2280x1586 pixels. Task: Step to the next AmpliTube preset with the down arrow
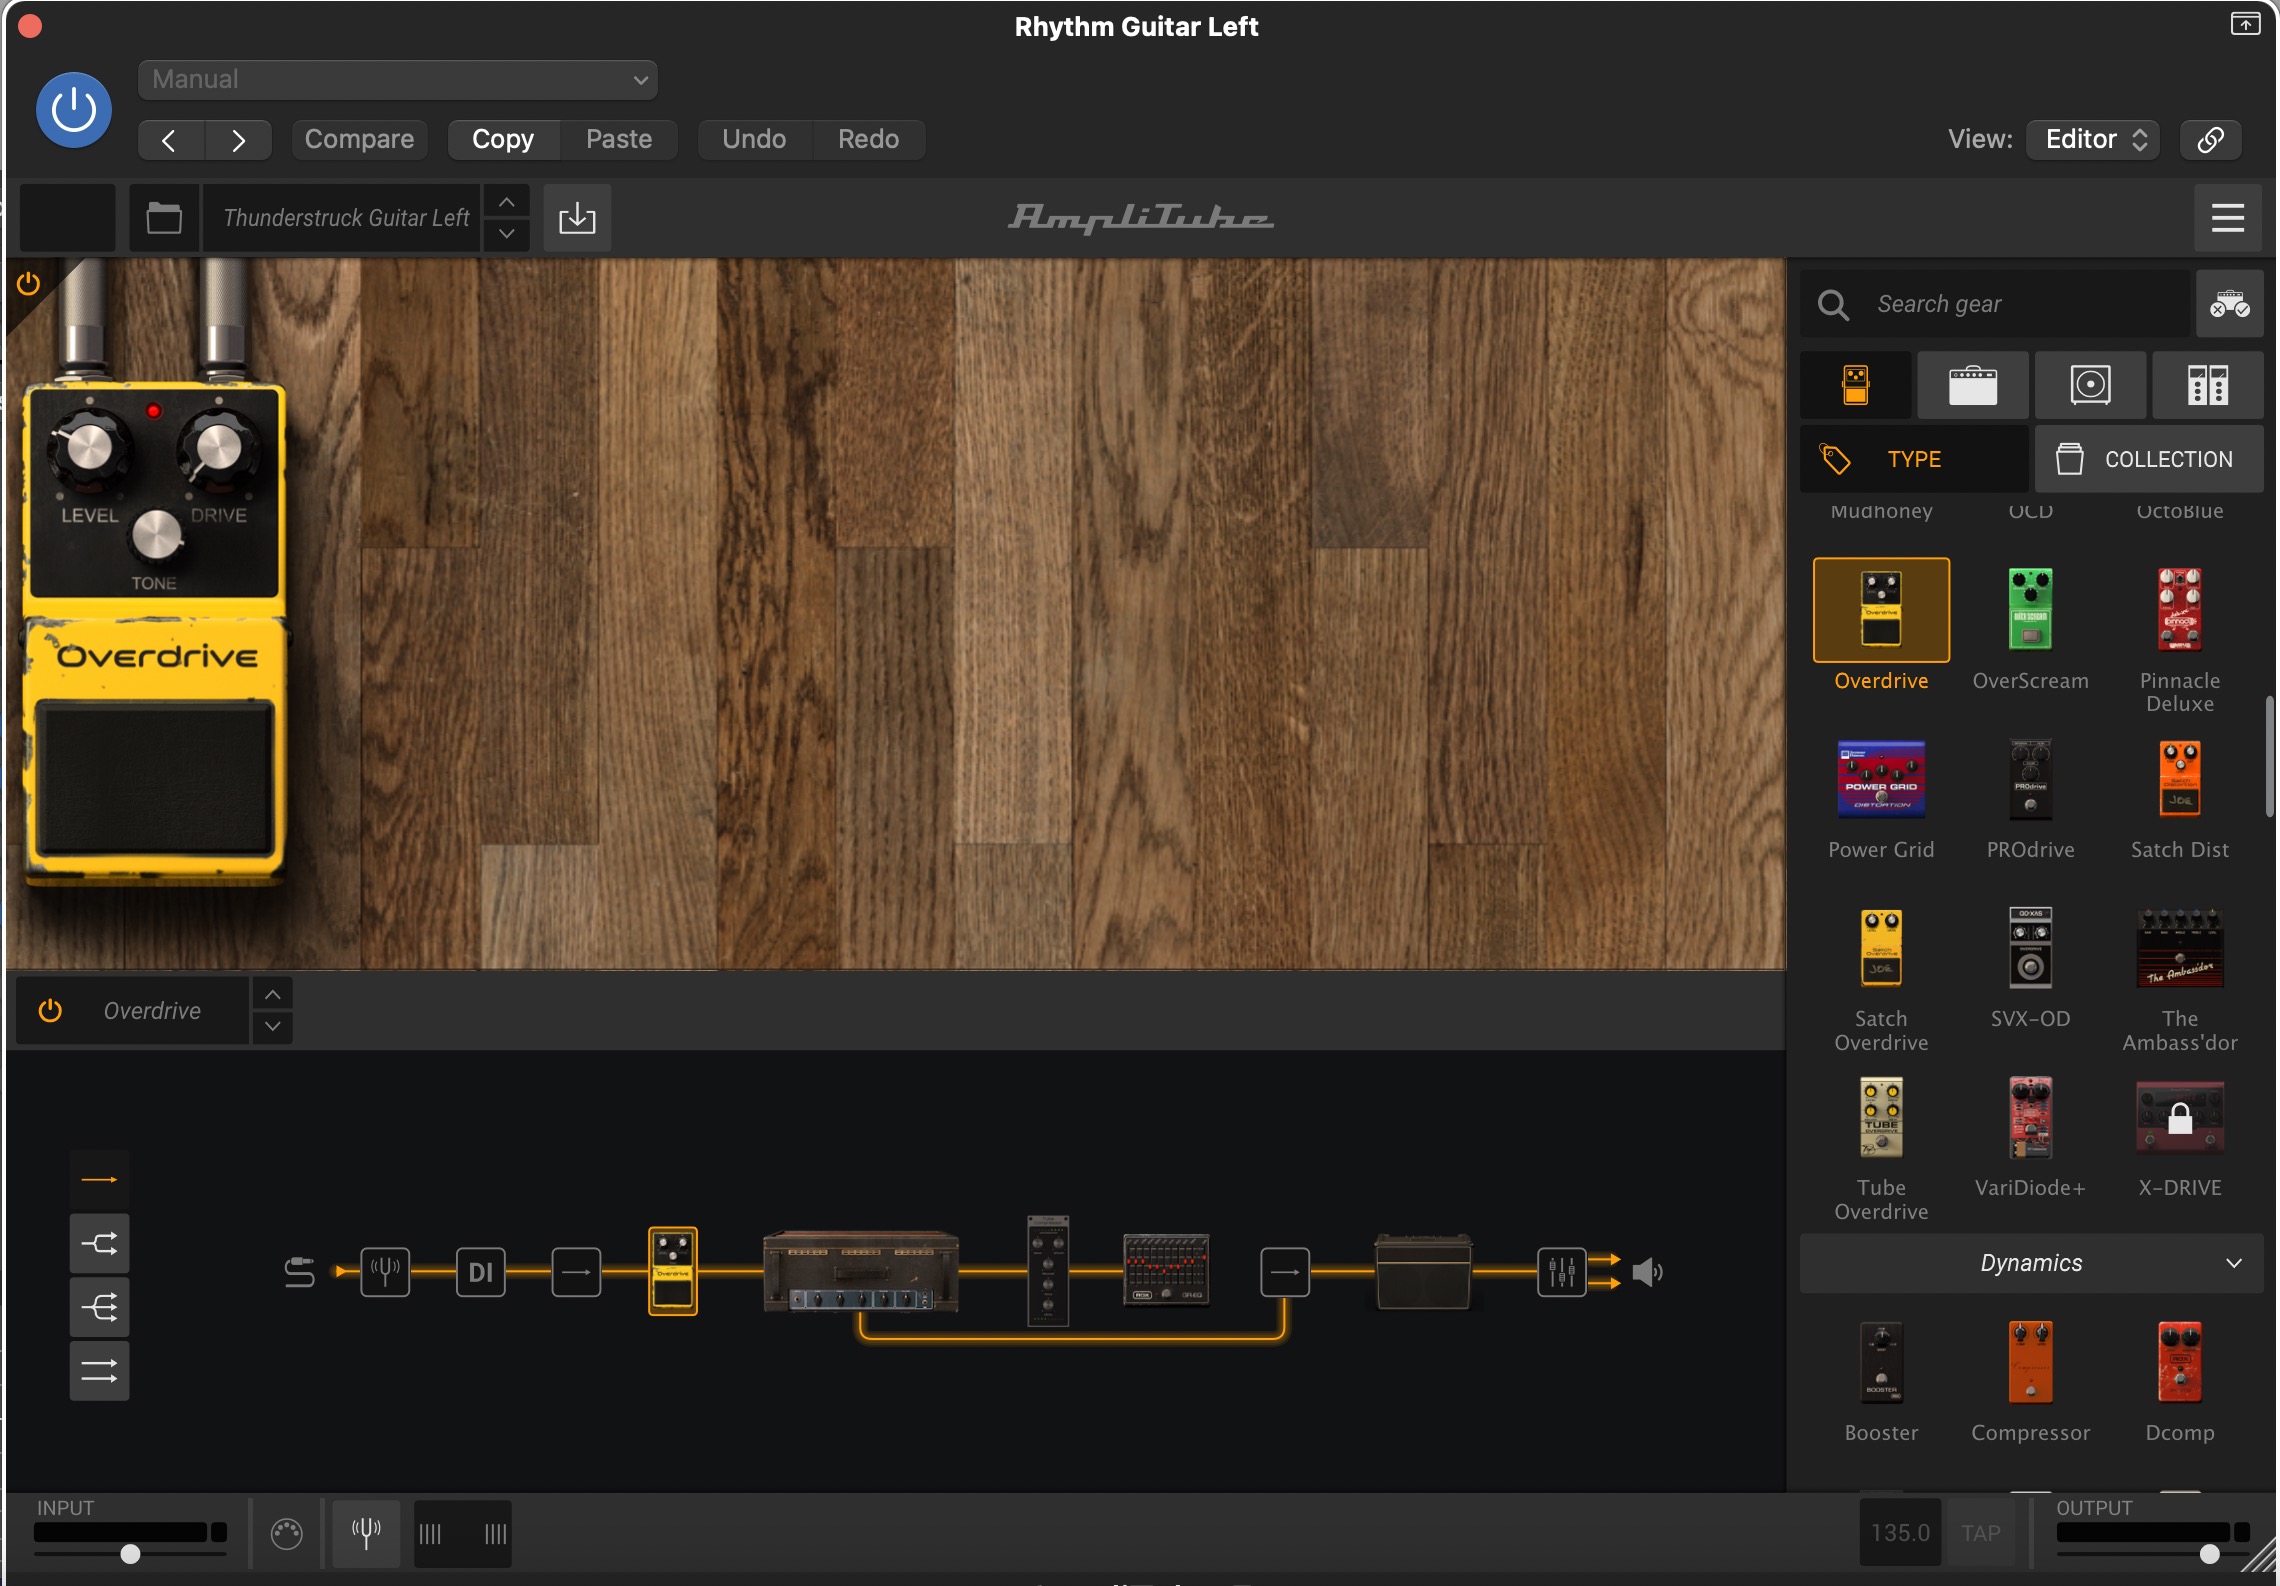coord(507,234)
